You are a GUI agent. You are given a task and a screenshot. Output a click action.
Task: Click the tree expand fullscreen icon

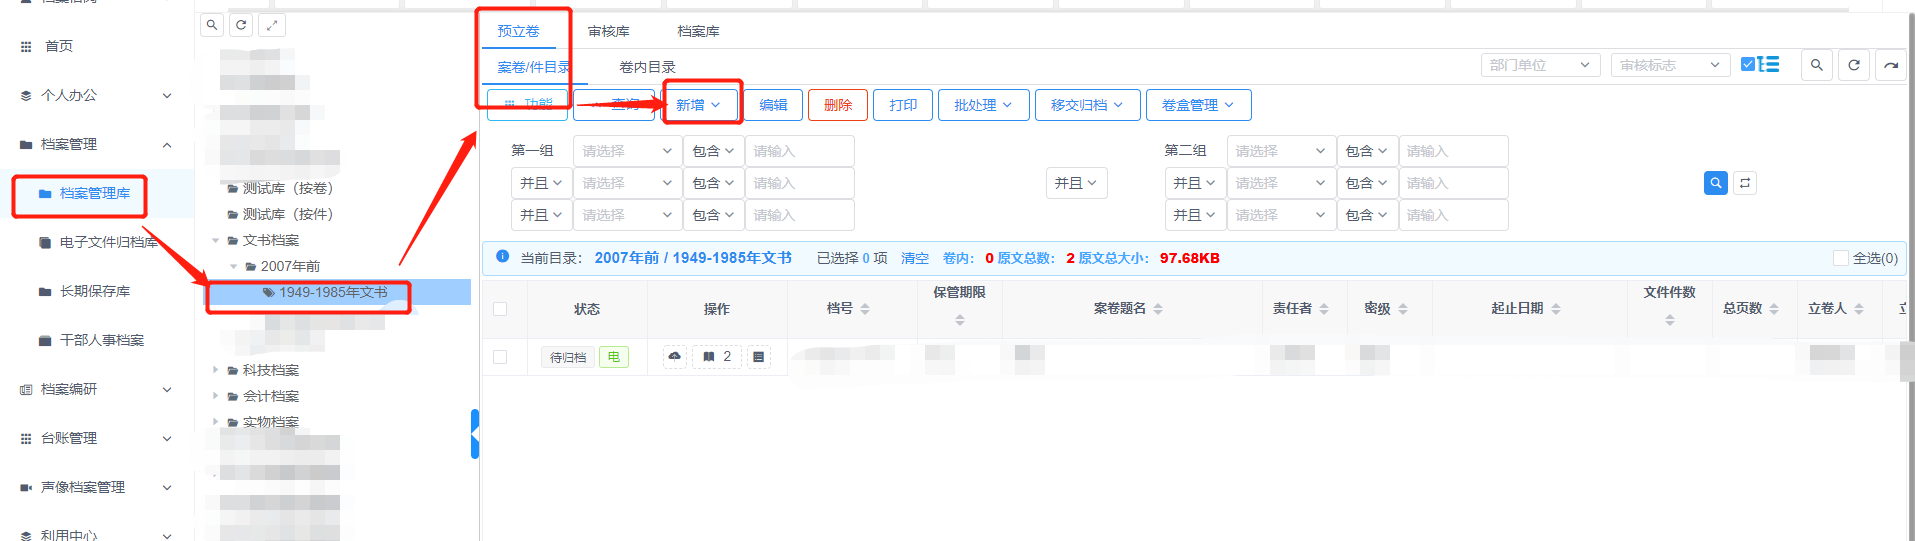point(271,25)
